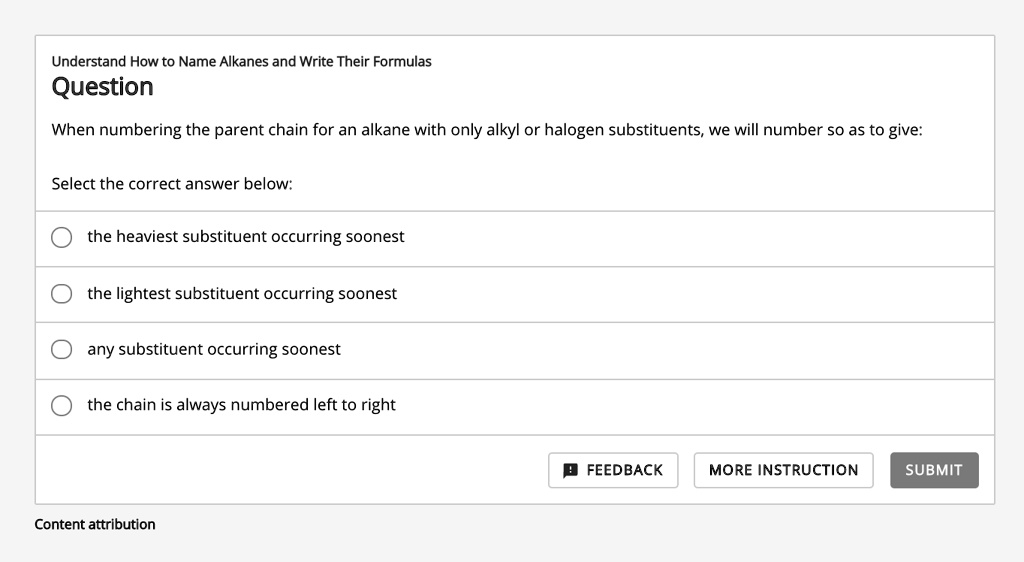This screenshot has width=1024, height=562.
Task: Open the Content attribution link
Action: (95, 524)
